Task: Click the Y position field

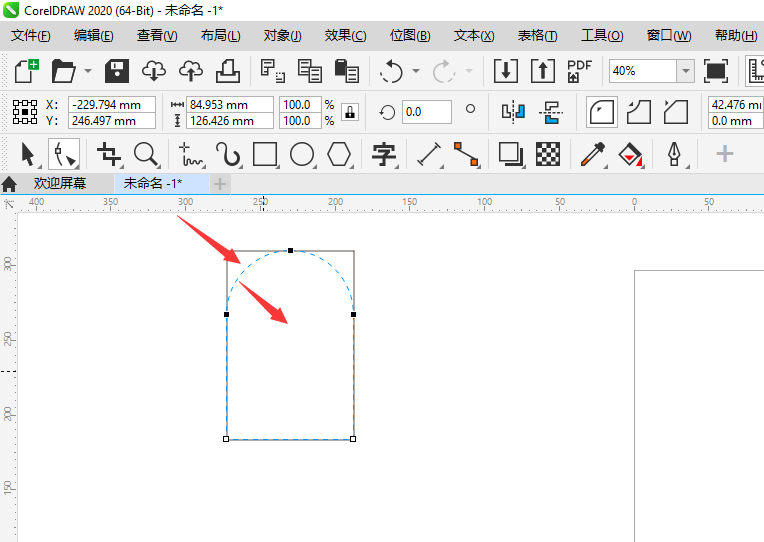Action: (112, 120)
